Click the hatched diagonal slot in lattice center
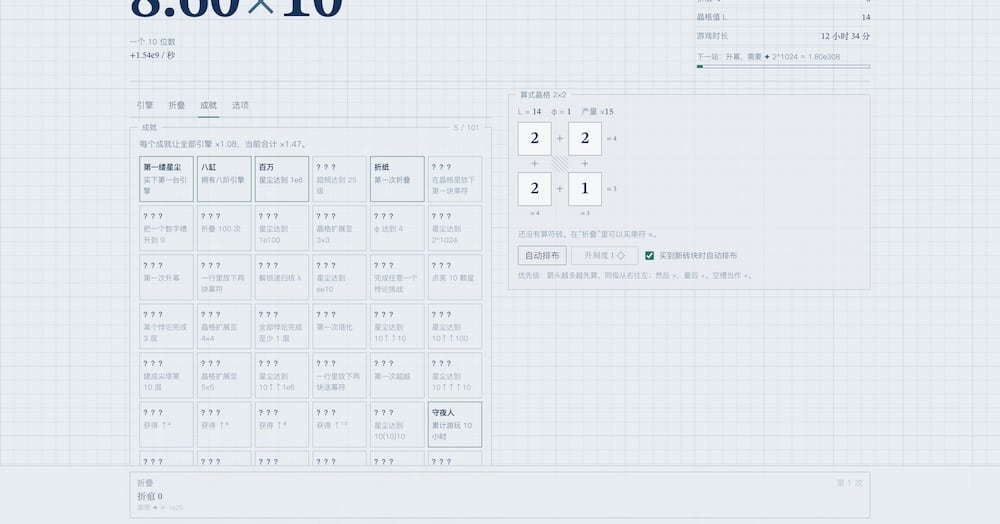Screen dimensions: 1000x524 560,164
